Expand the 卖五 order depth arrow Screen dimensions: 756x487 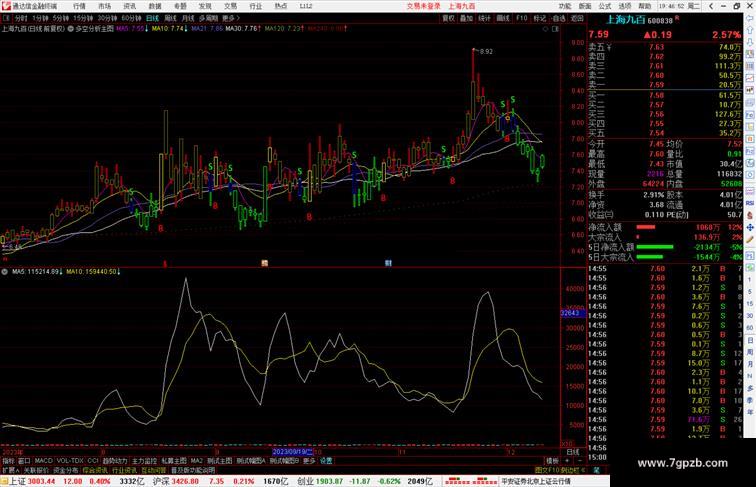[x=609, y=47]
